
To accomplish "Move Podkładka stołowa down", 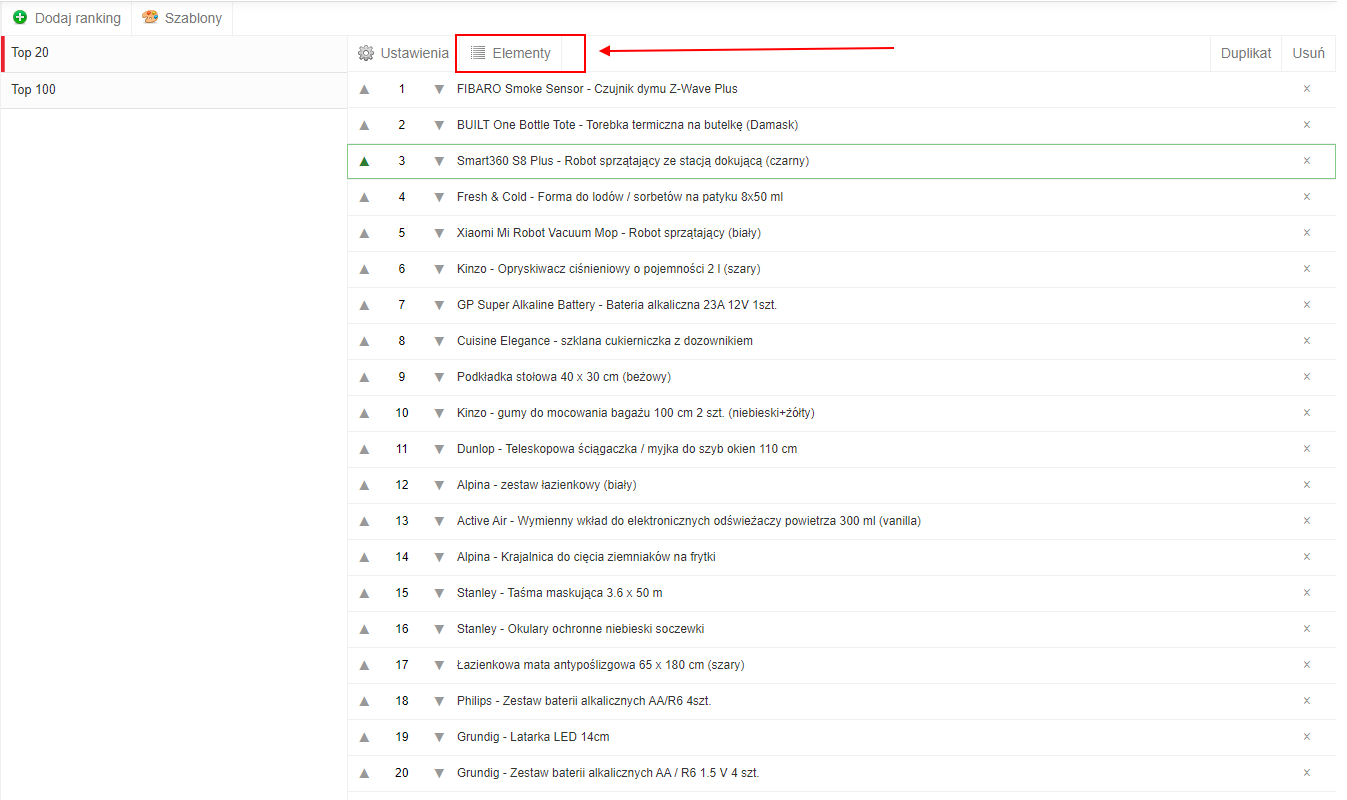I will point(439,377).
